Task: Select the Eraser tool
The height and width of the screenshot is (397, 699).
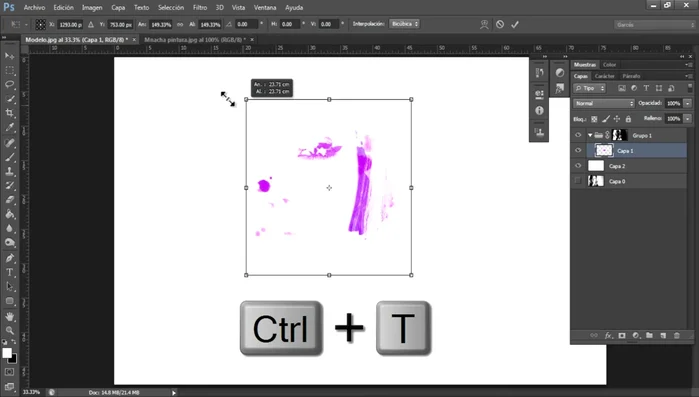Action: coord(9,200)
